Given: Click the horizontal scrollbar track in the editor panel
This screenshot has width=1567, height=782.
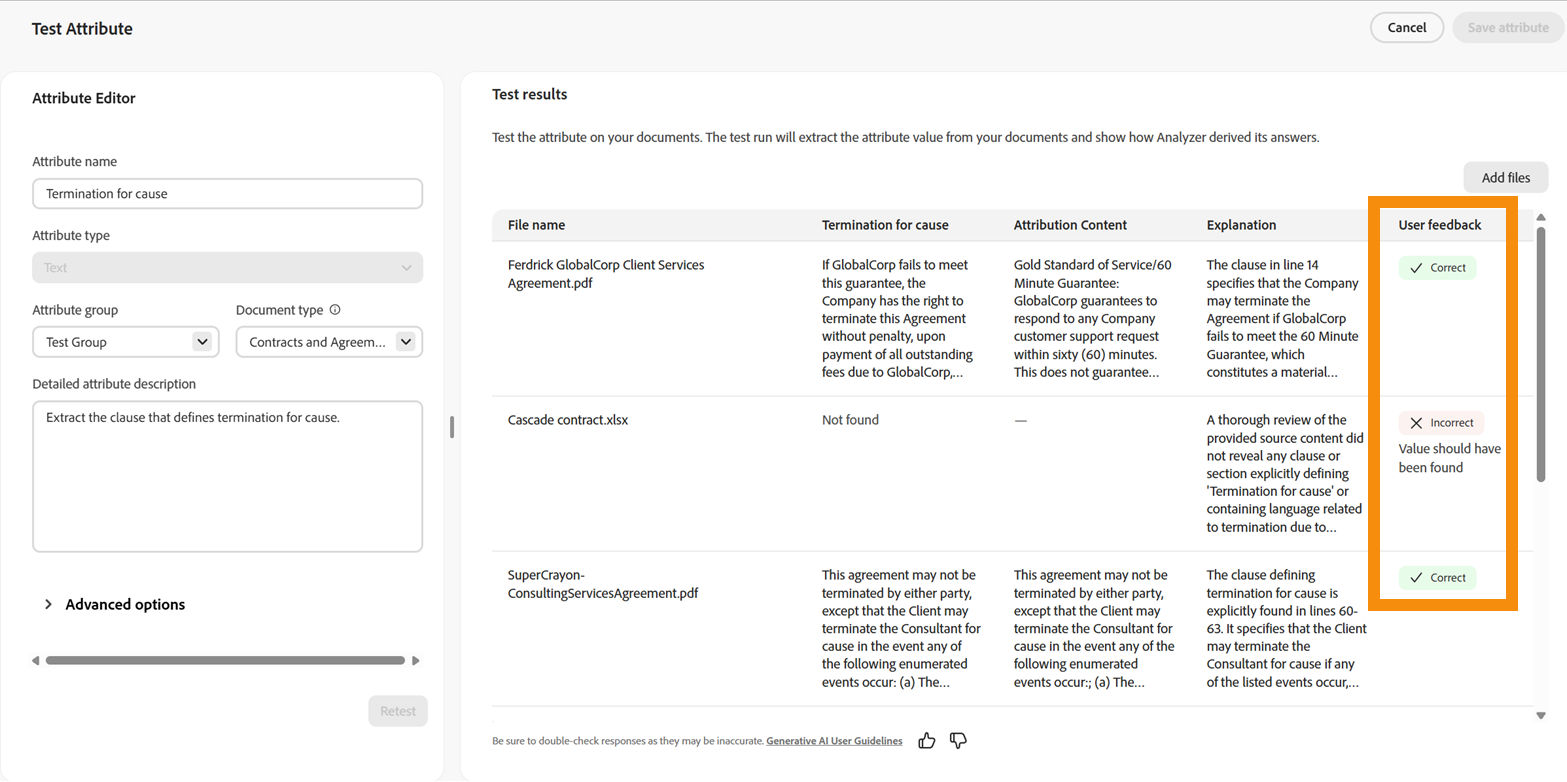Looking at the screenshot, I should pos(225,660).
